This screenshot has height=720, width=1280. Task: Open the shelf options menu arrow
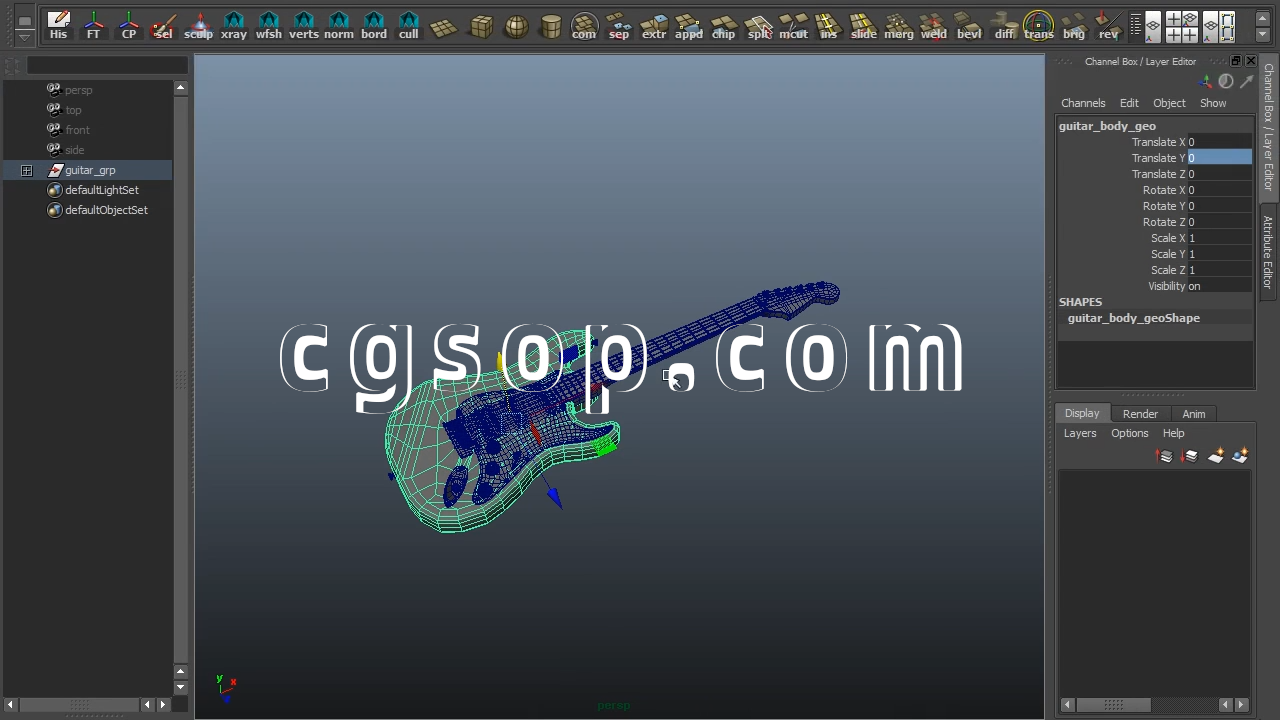pos(25,37)
